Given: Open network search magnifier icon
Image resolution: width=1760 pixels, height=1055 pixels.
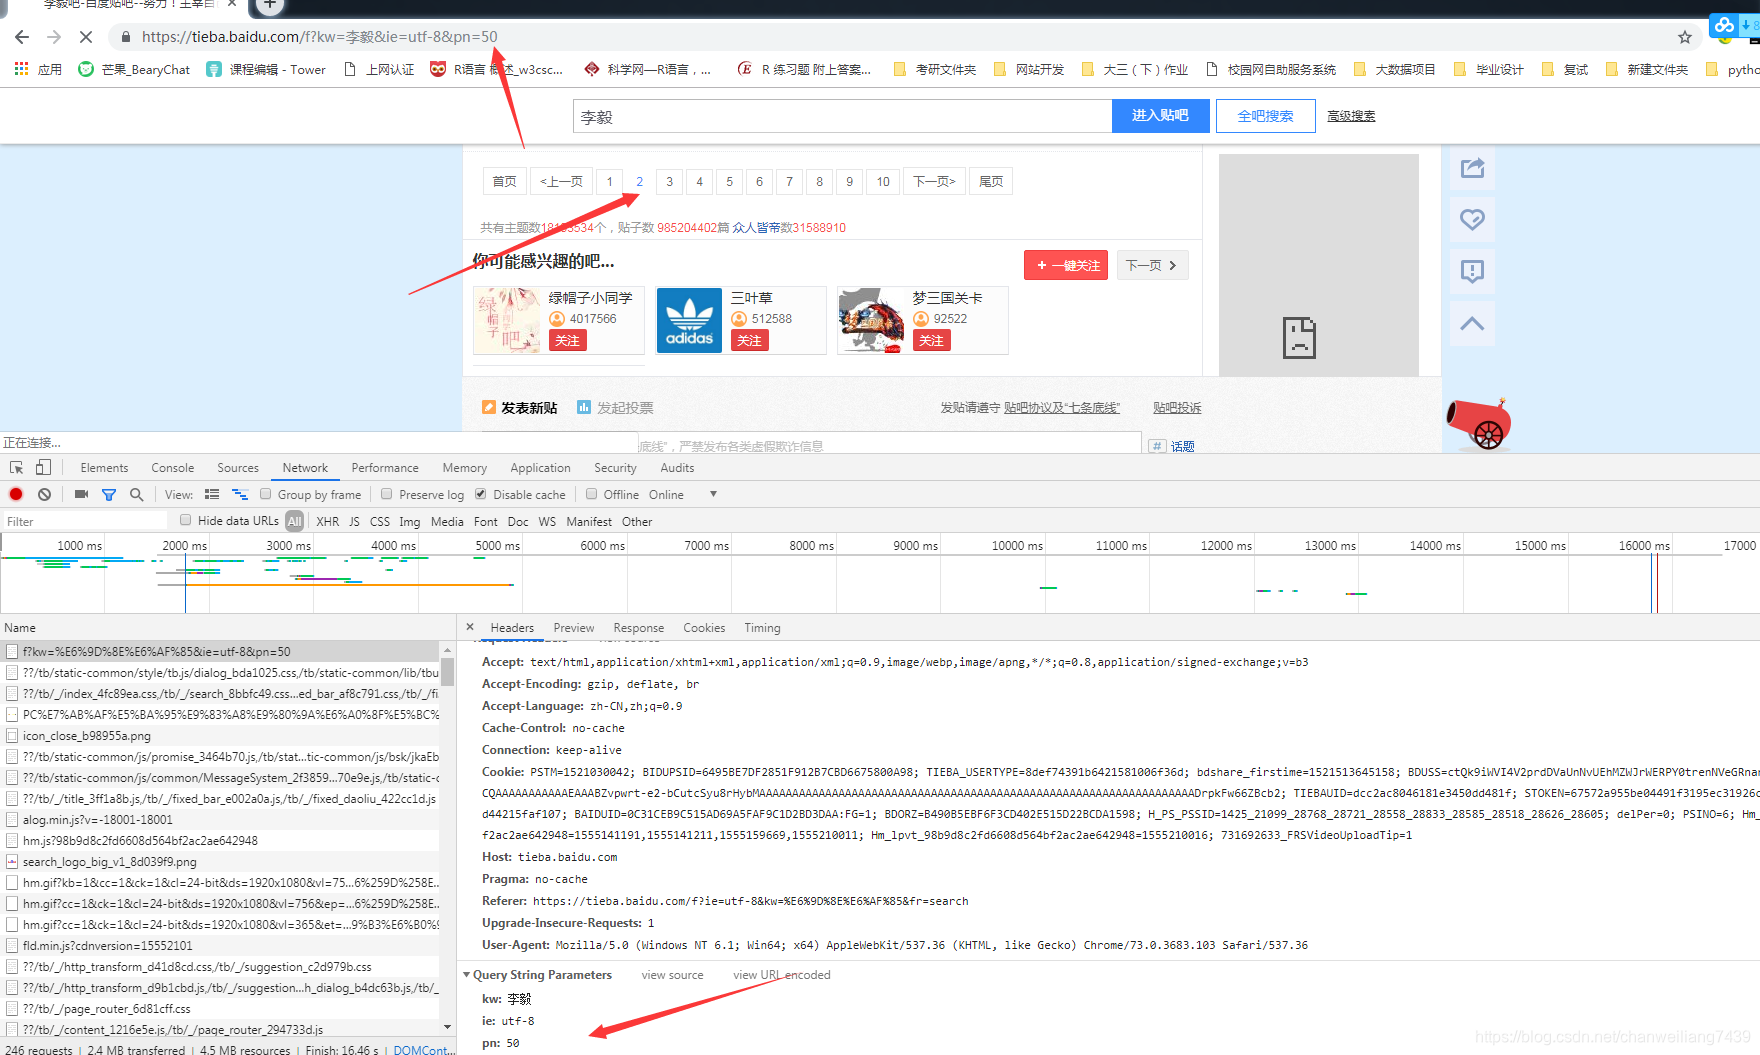Looking at the screenshot, I should pyautogui.click(x=136, y=494).
